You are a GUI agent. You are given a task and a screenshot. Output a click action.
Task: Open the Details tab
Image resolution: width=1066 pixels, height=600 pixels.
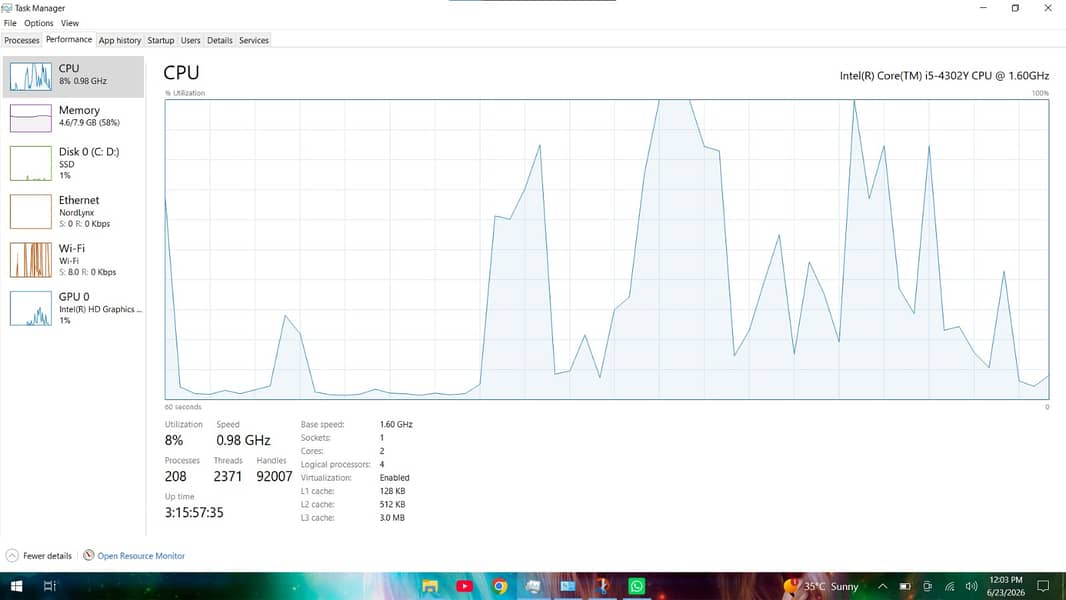point(220,40)
